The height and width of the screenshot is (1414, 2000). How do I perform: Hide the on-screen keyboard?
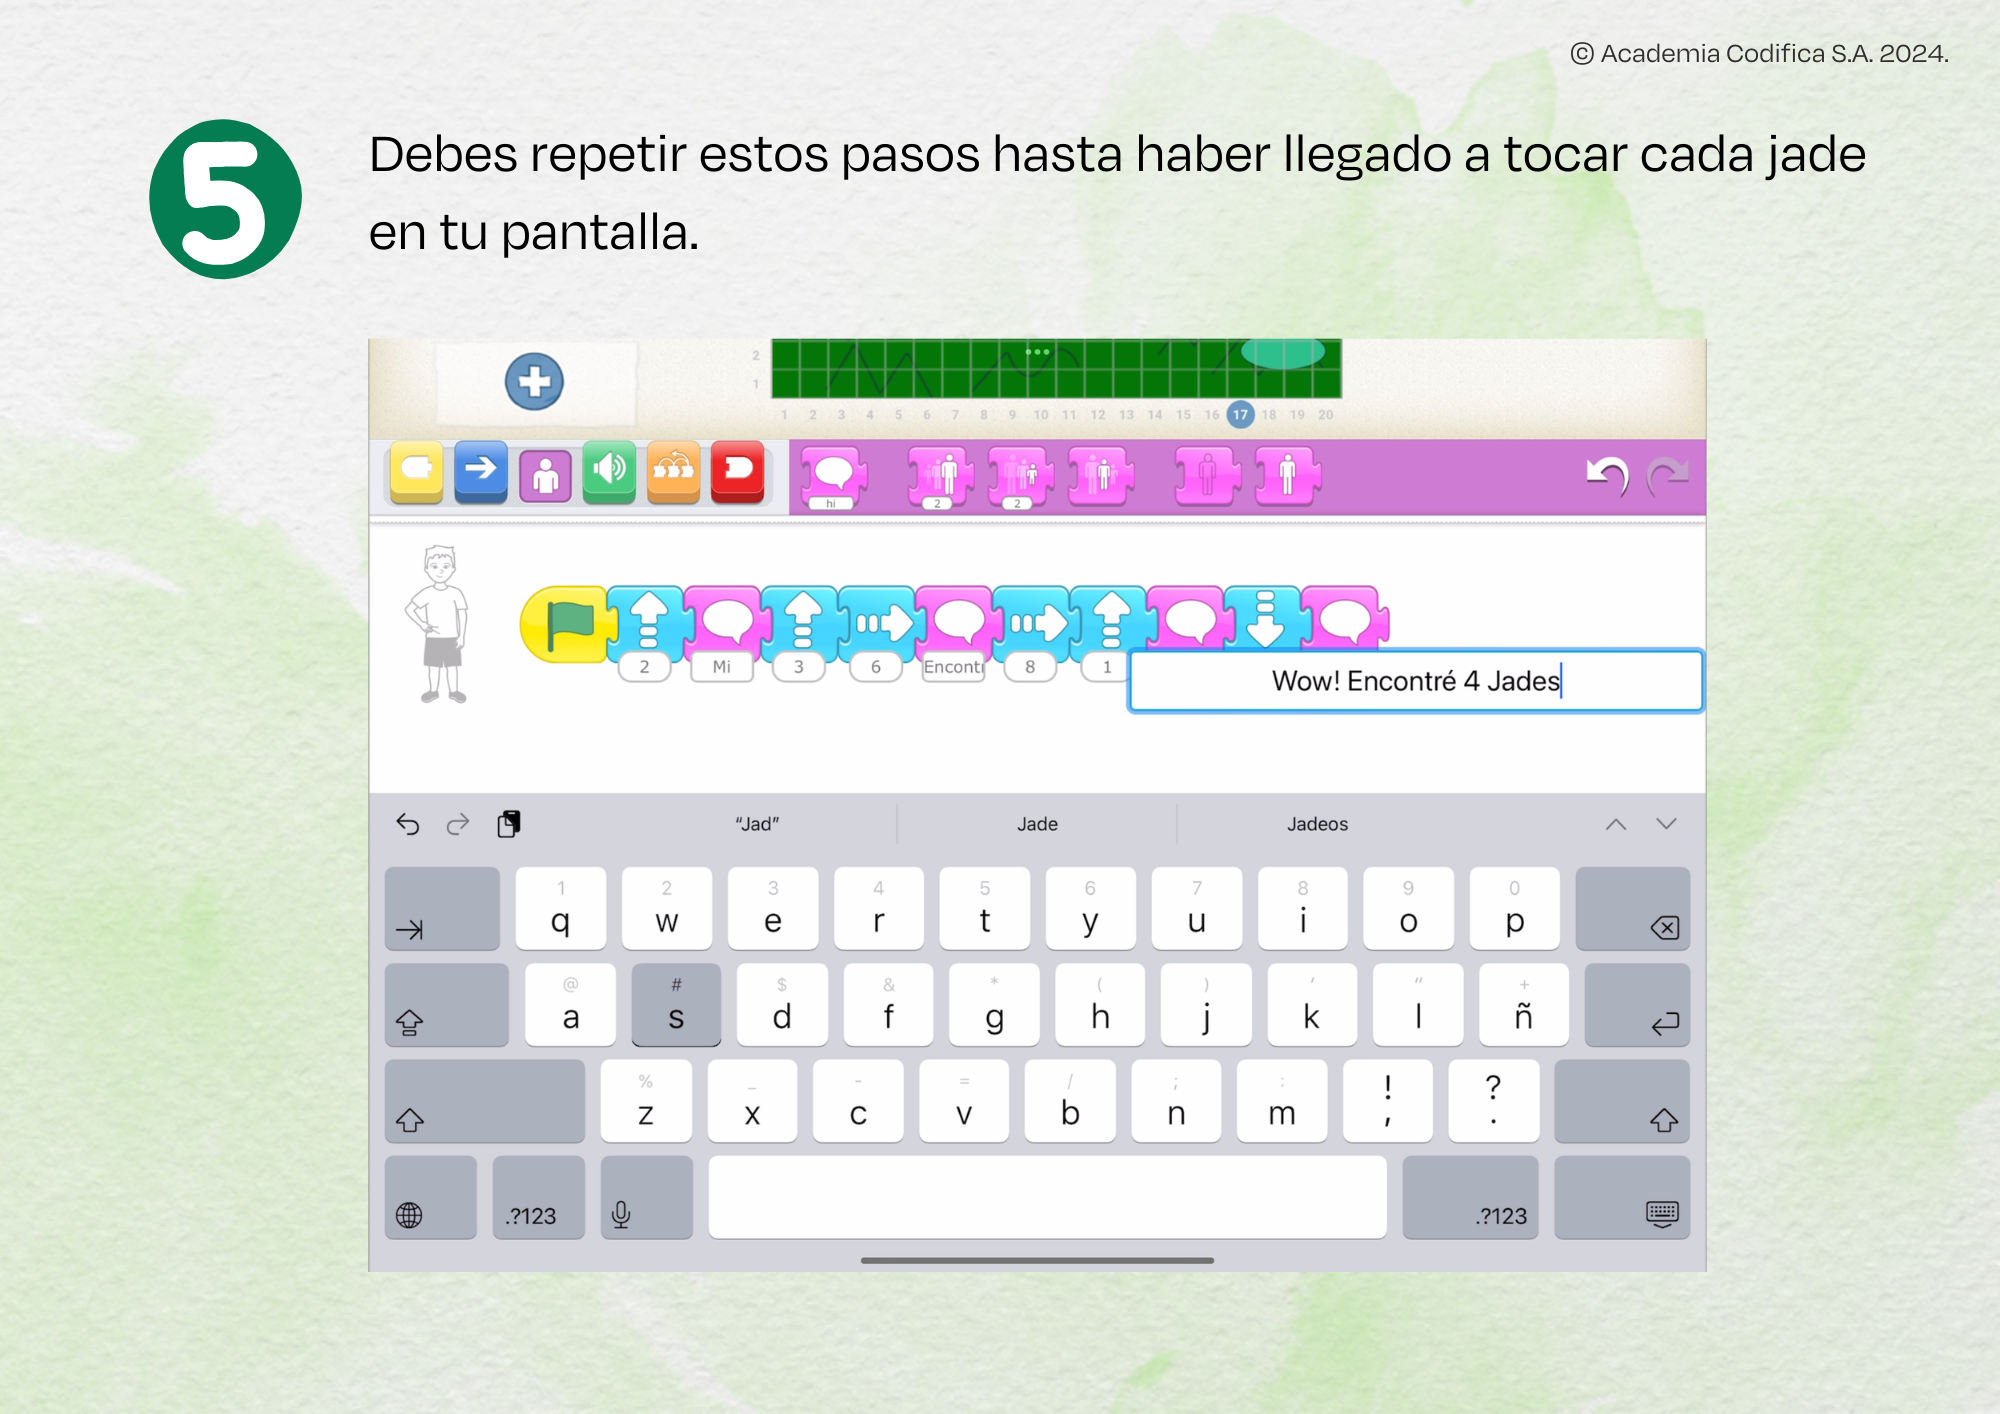1622,1197
